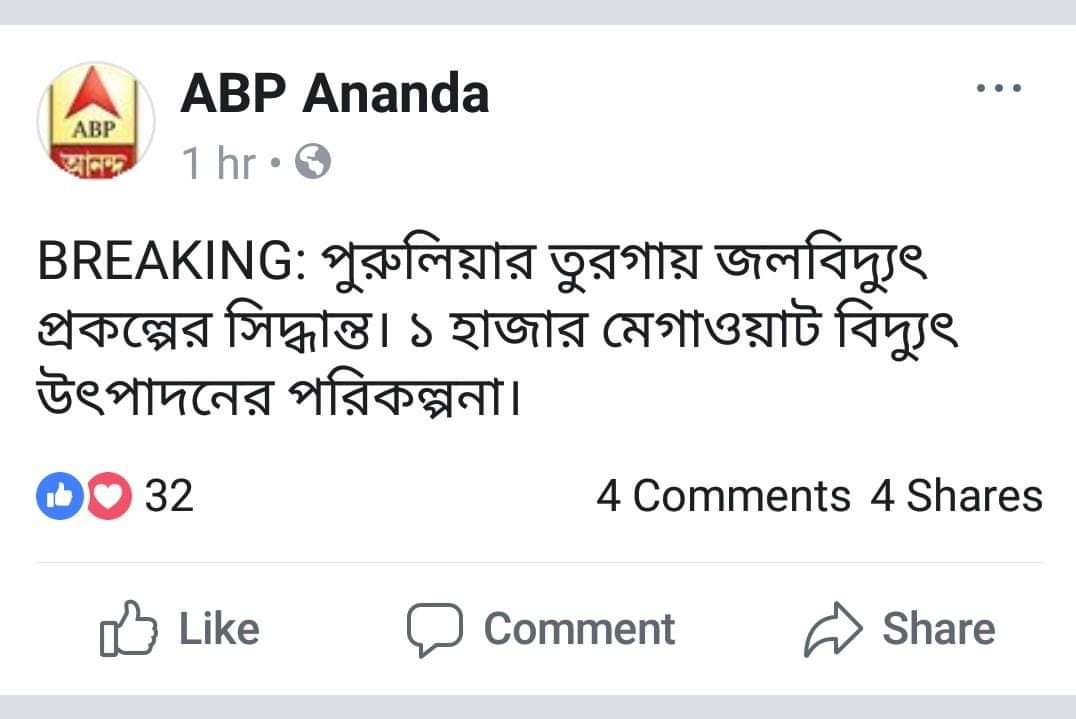Click the "1 hr" post timestamp
The width and height of the screenshot is (1076, 719).
[x=218, y=163]
